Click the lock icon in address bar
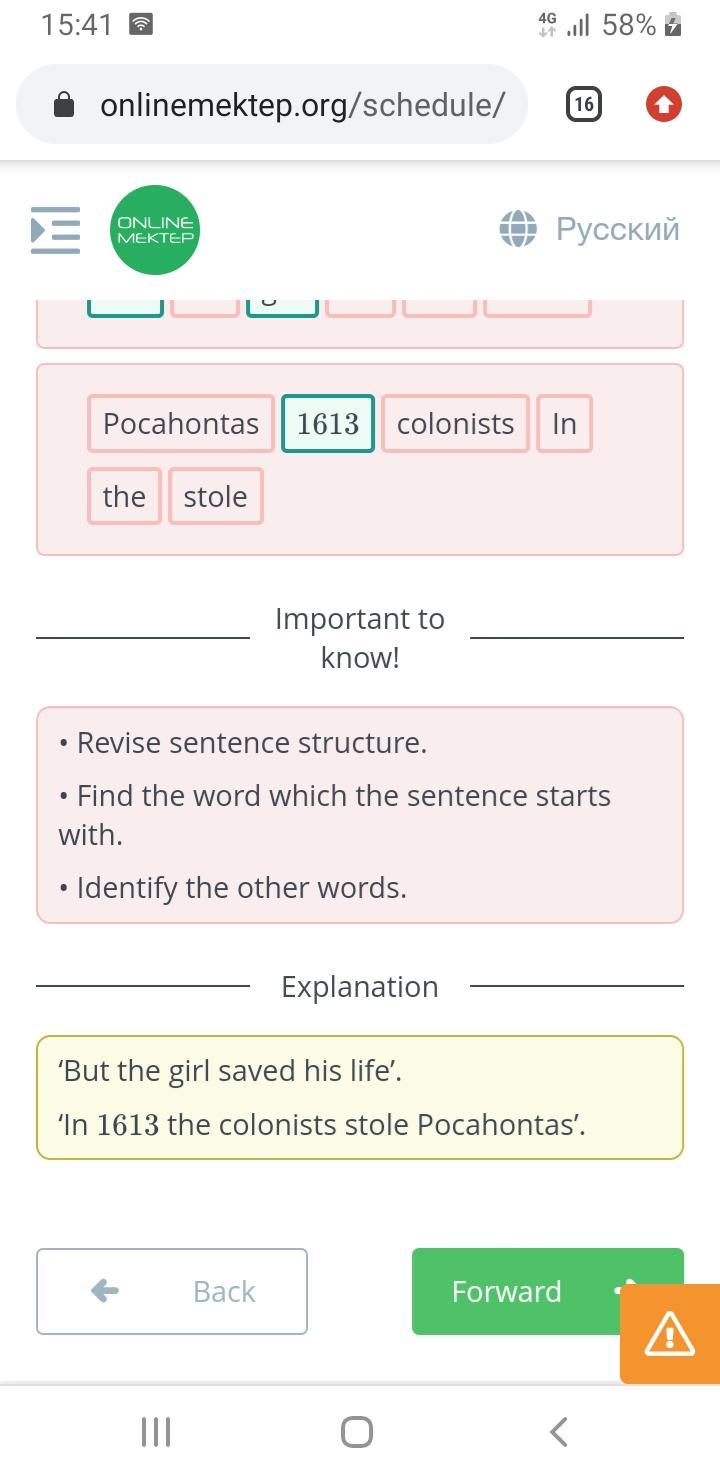Screen dimensions: 720x1480 point(64,105)
